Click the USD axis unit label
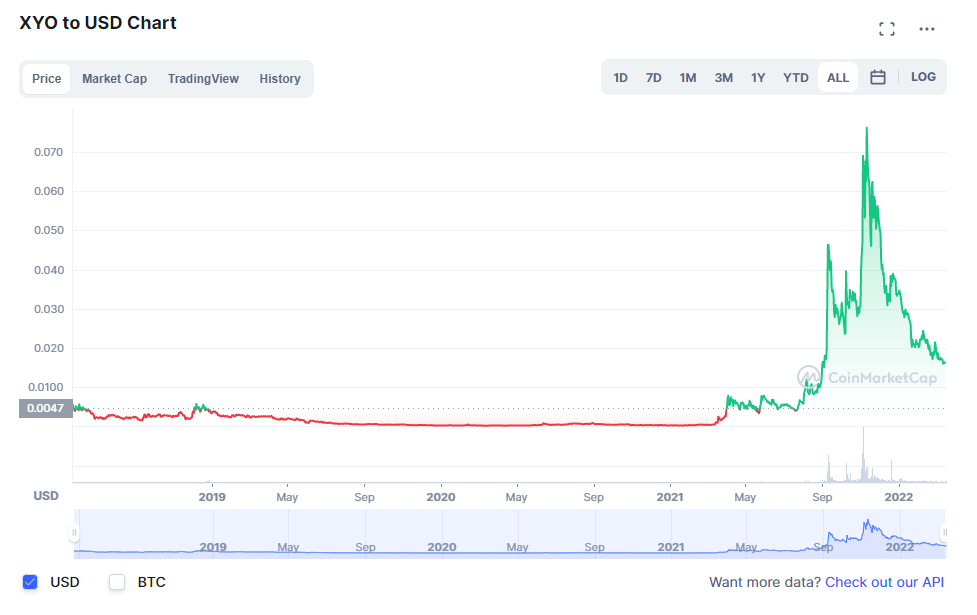Screen dimensions: 977x615 coord(45,496)
